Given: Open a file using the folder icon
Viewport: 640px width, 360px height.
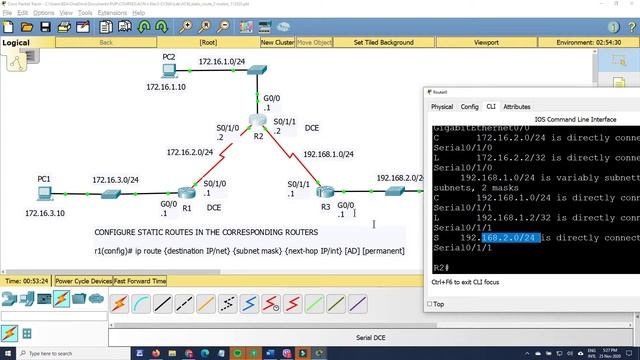Looking at the screenshot, I should pos(27,27).
